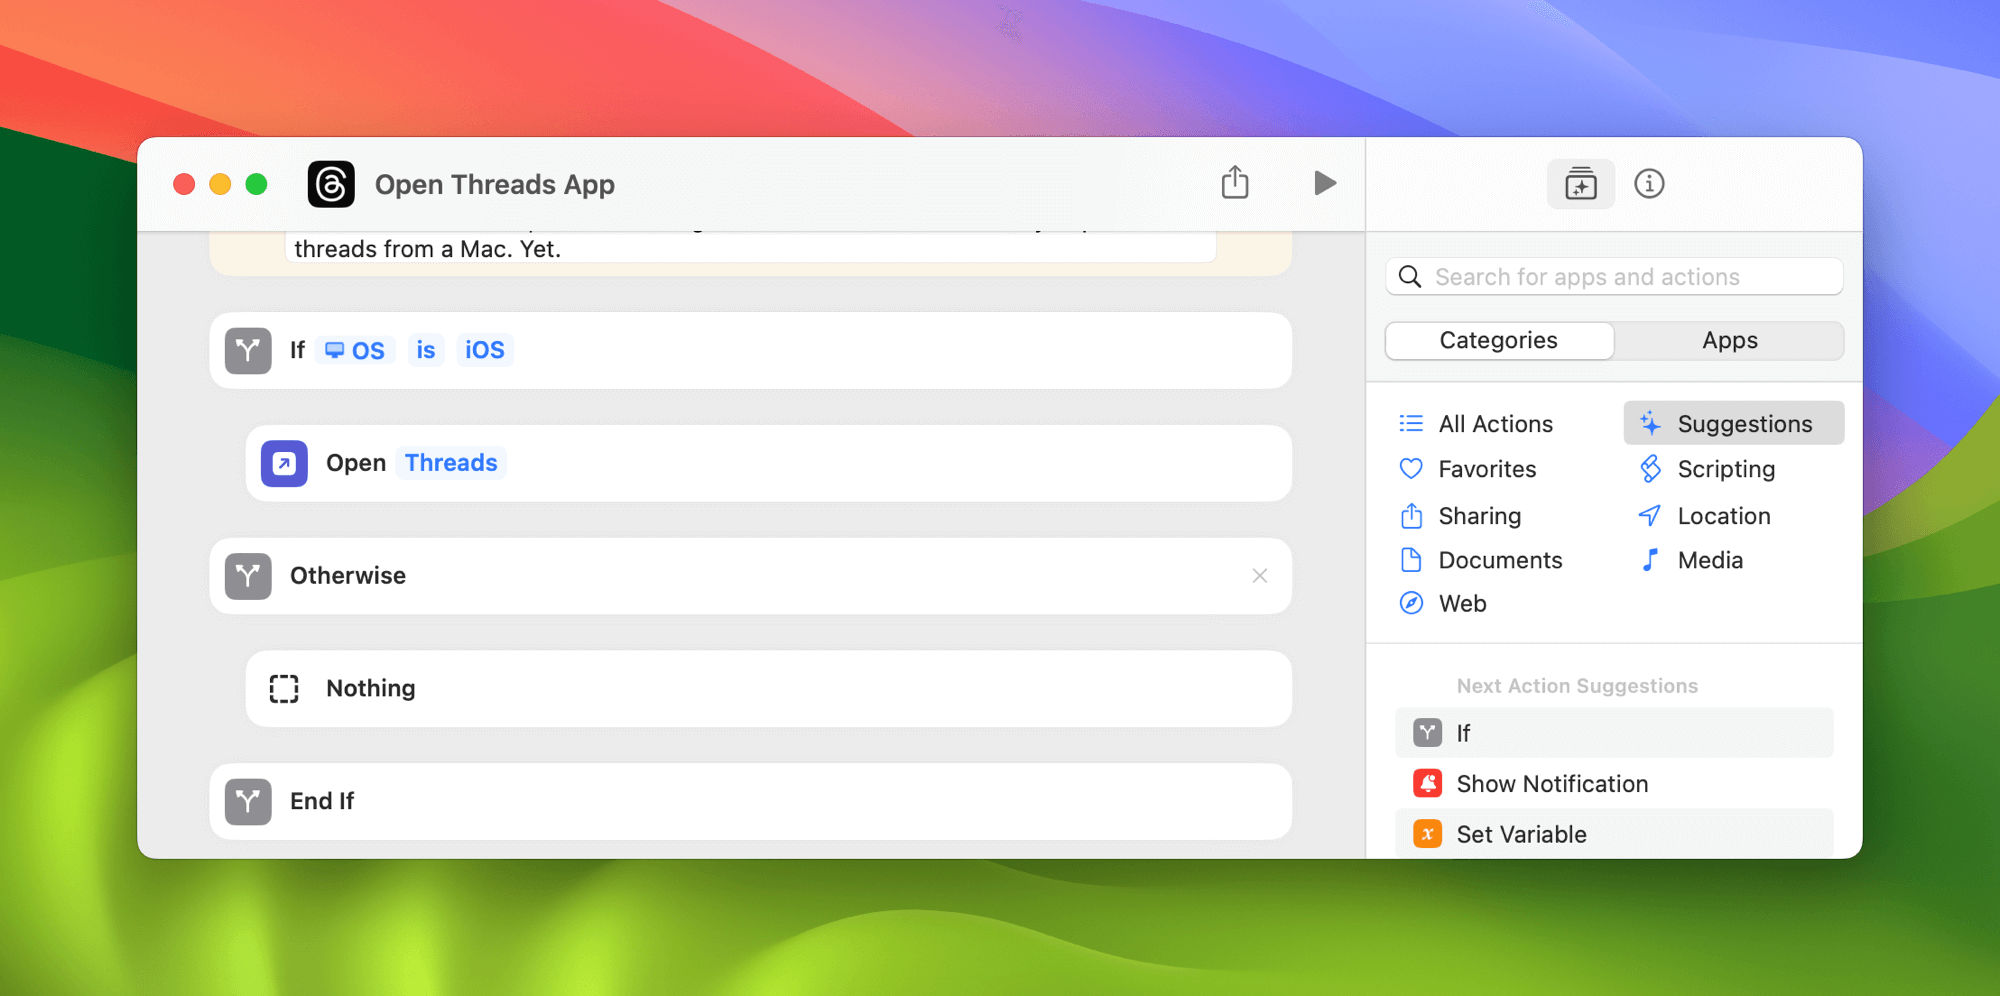Share the shortcut via share icon
The width and height of the screenshot is (2000, 996).
click(x=1235, y=183)
